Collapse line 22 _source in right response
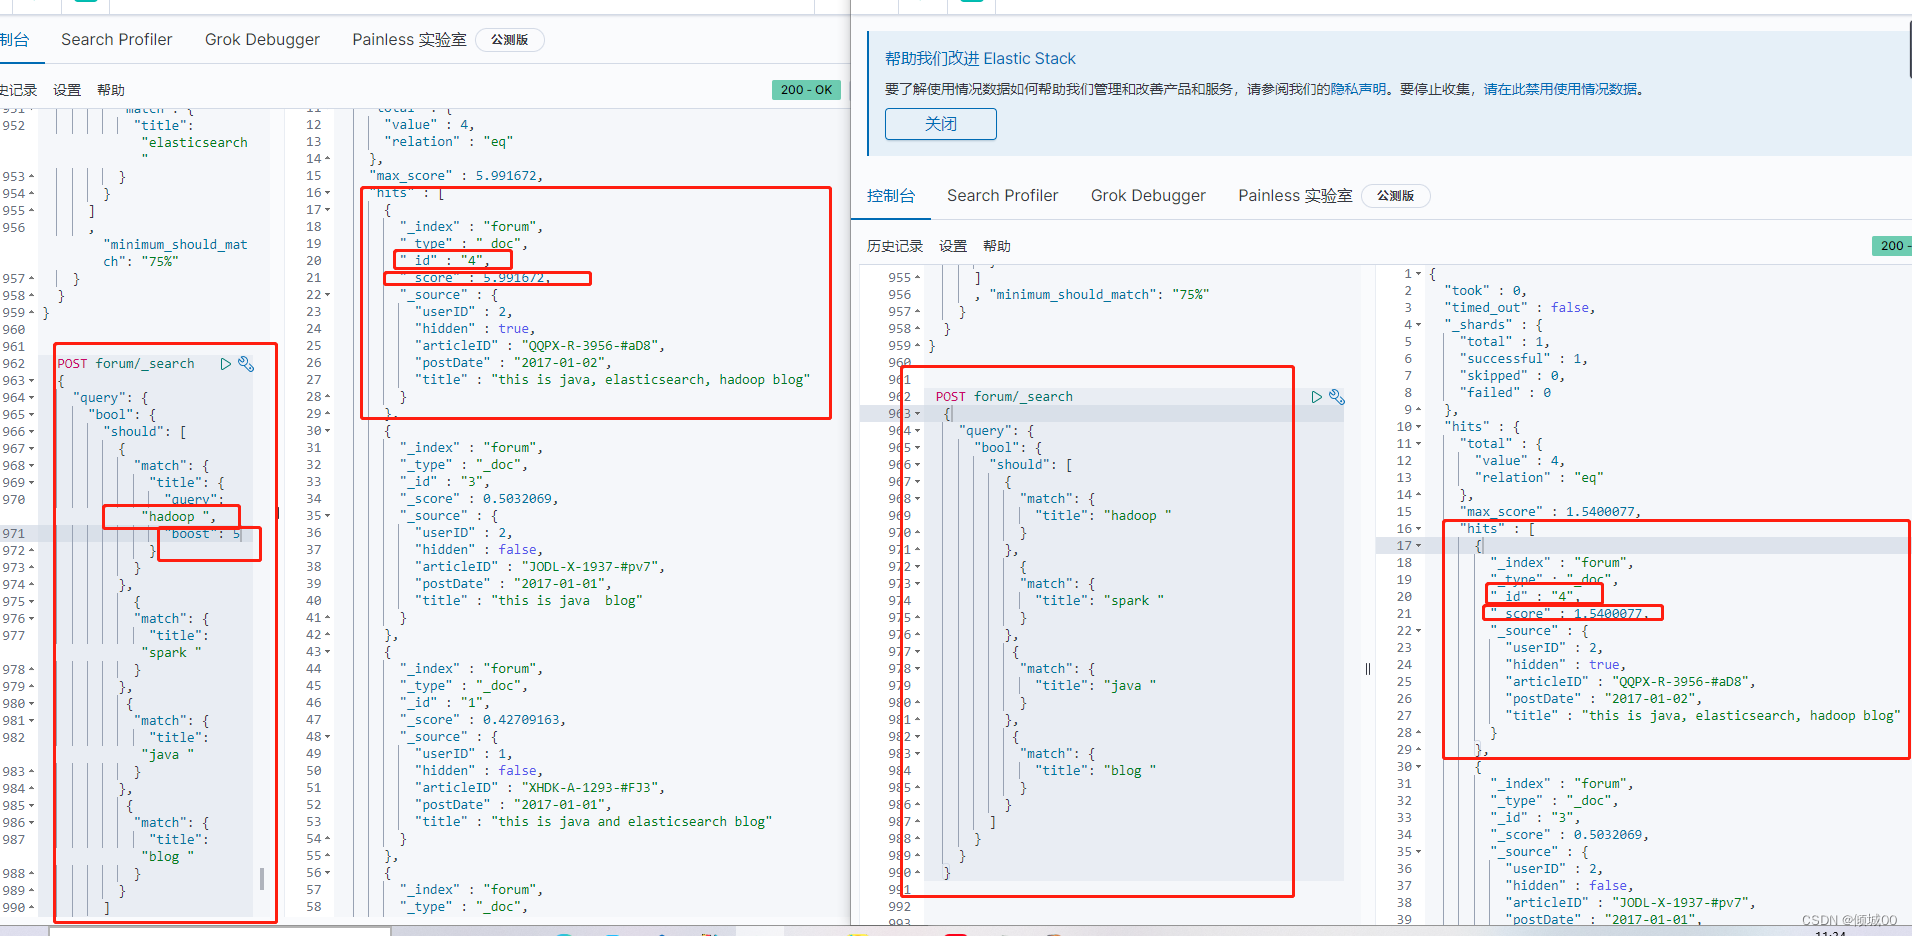The width and height of the screenshot is (1912, 936). (1419, 631)
